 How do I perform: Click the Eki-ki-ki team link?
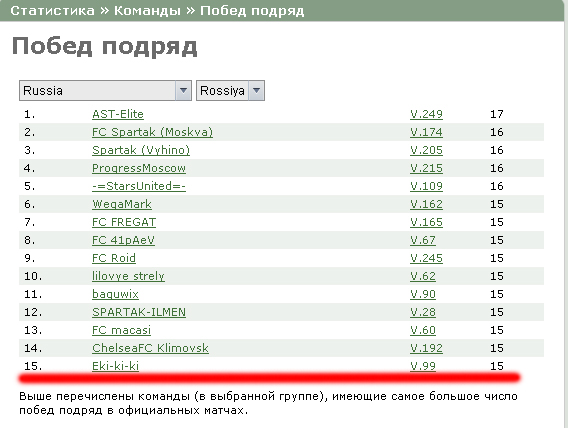tap(116, 366)
